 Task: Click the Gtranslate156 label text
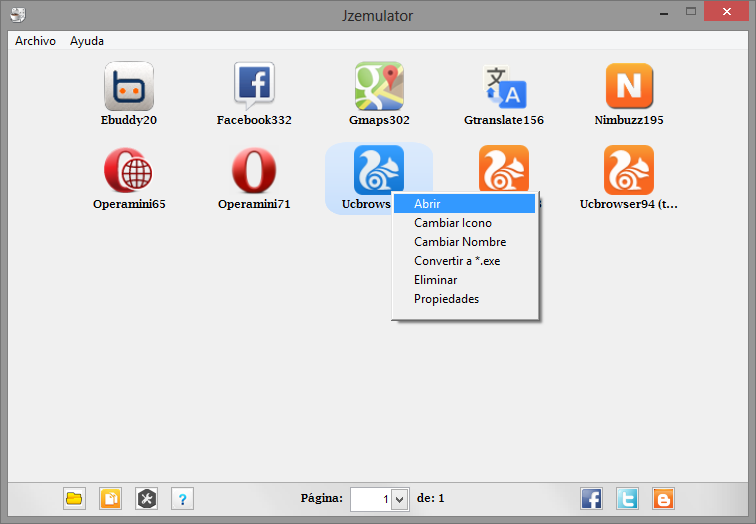click(504, 120)
